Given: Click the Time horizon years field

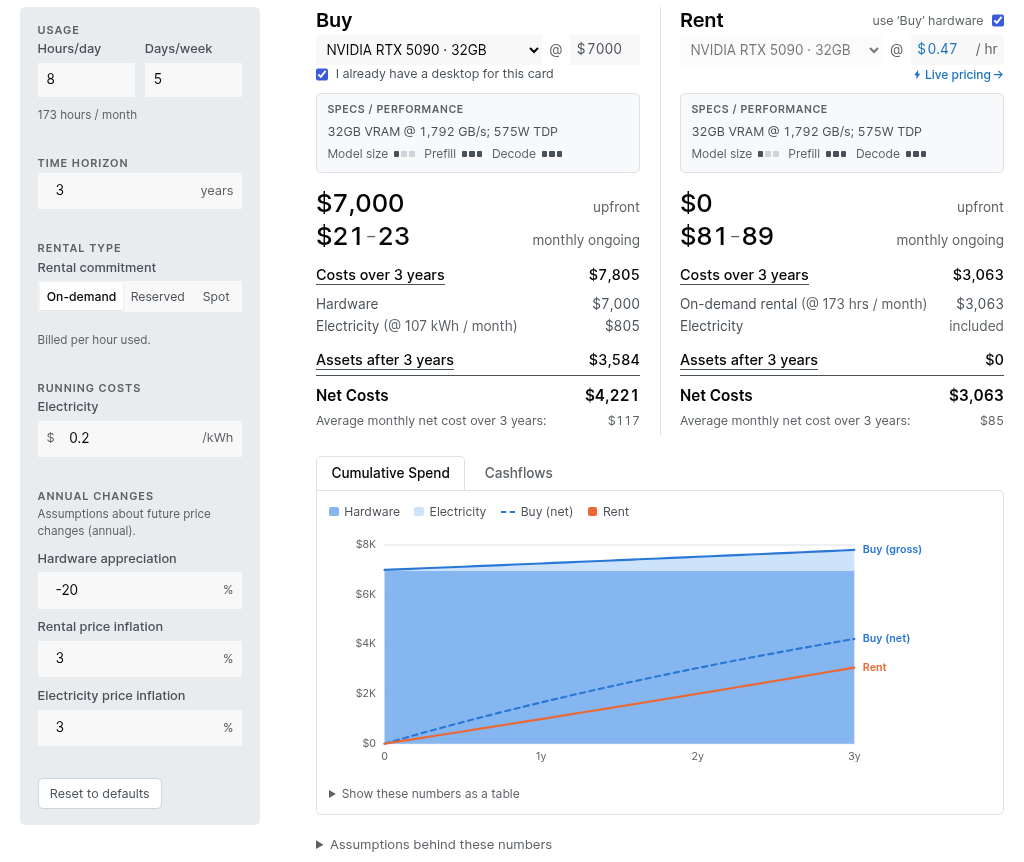Looking at the screenshot, I should tap(140, 191).
